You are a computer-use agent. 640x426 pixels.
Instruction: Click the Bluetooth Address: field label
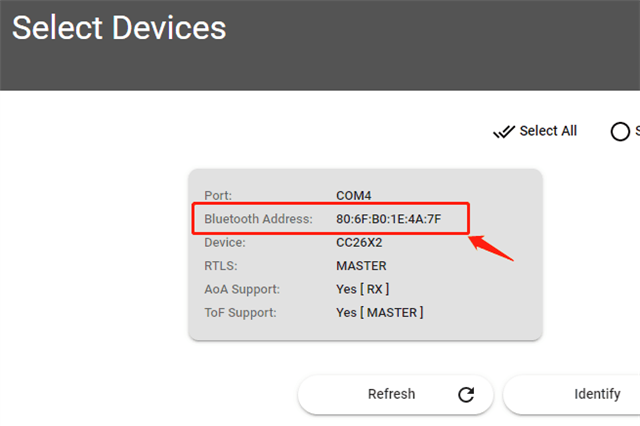(258, 219)
